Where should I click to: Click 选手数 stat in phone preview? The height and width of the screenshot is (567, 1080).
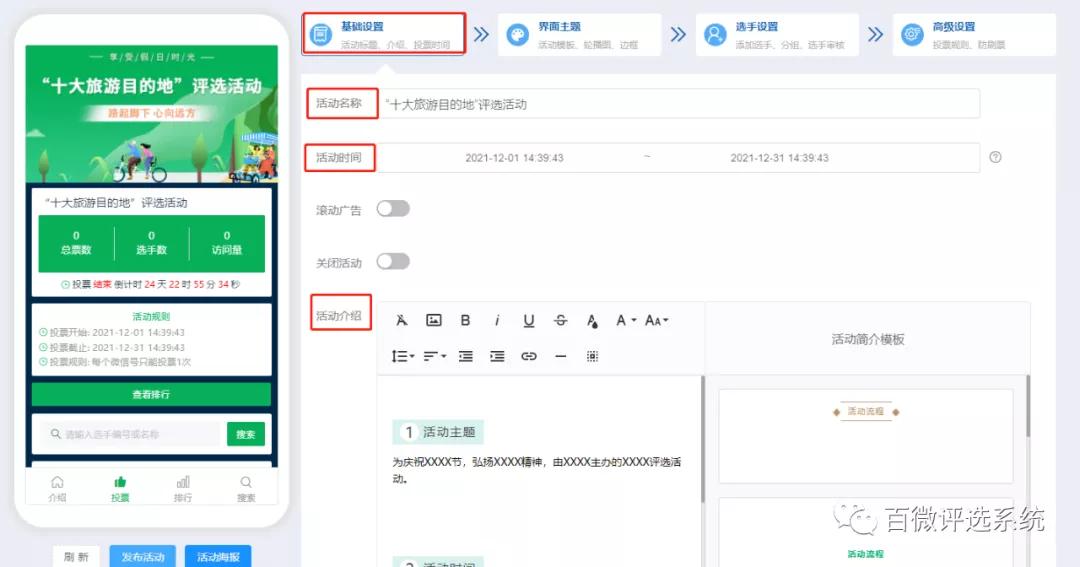click(152, 243)
